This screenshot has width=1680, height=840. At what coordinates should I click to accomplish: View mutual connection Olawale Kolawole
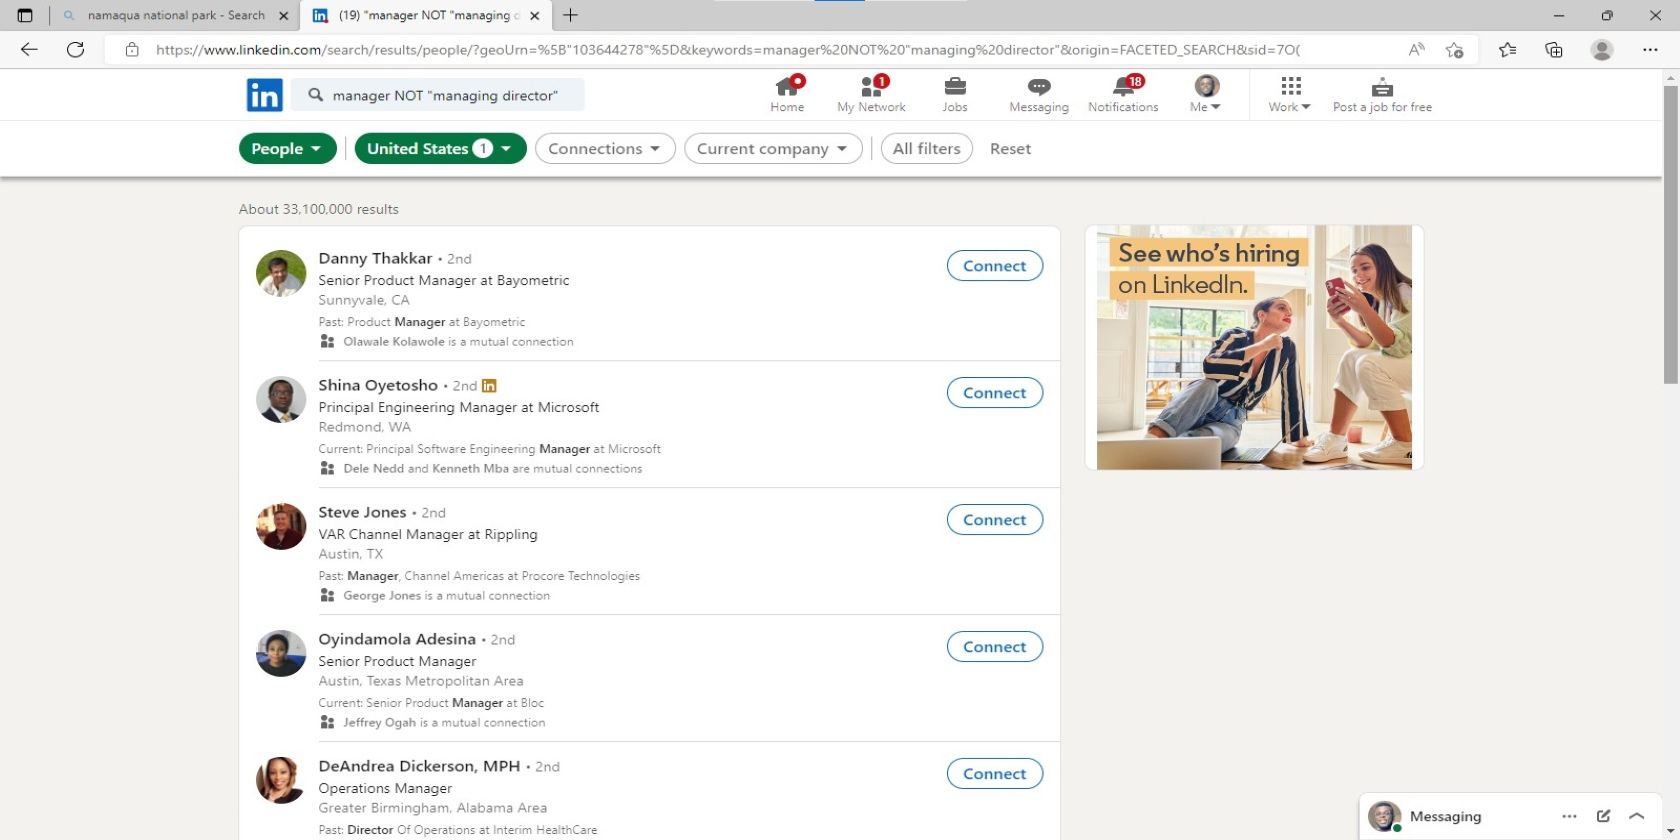(458, 342)
